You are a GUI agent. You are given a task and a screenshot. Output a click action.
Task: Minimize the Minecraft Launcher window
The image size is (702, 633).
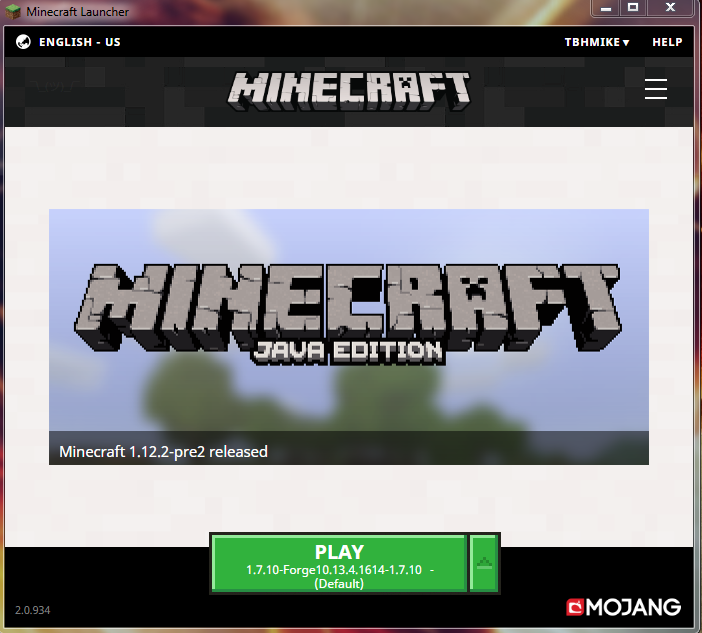(x=606, y=8)
